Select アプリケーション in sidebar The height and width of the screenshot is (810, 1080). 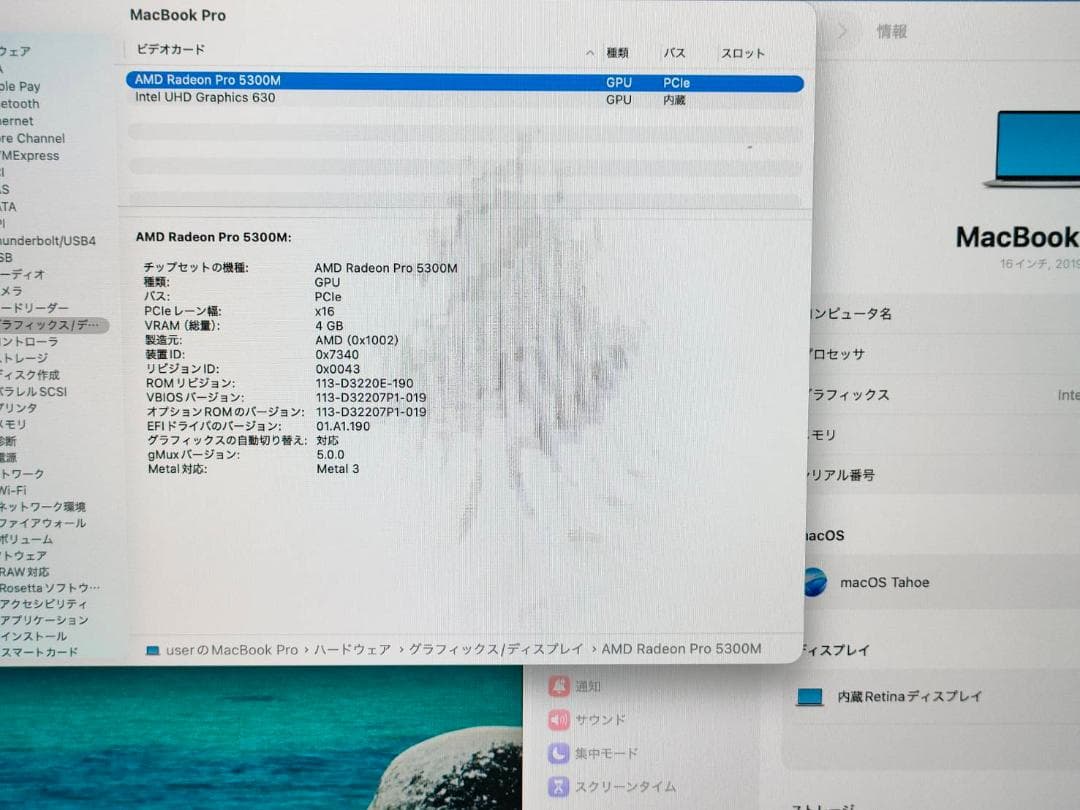click(45, 620)
